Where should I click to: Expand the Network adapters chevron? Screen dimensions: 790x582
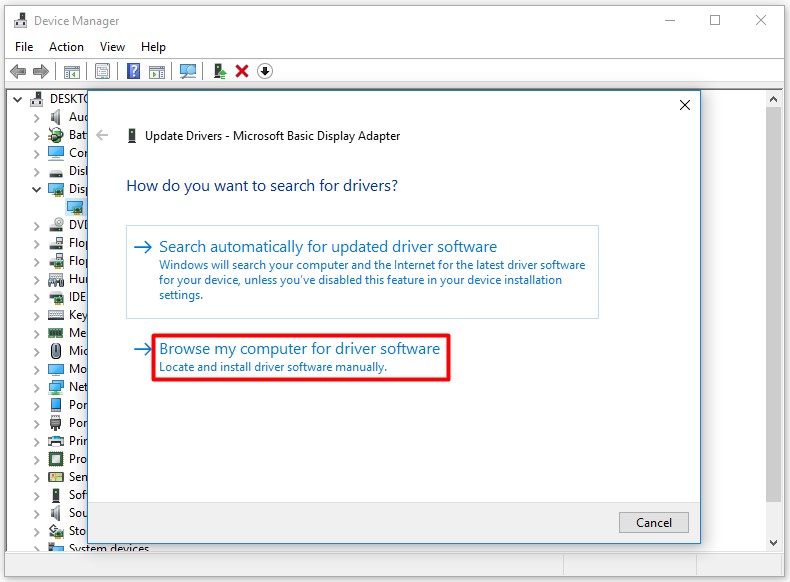tap(36, 387)
